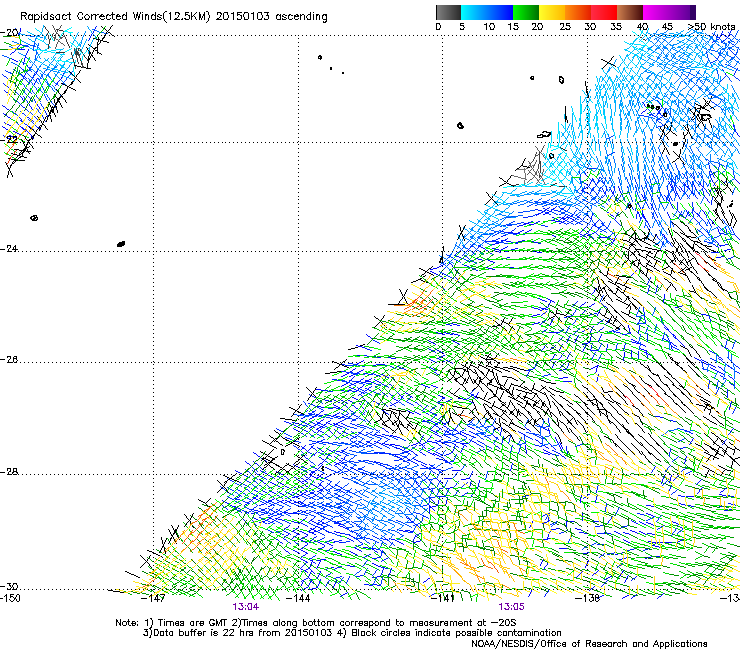740x650 pixels.
Task: Click the -144 longitude label
Action: click(x=298, y=599)
